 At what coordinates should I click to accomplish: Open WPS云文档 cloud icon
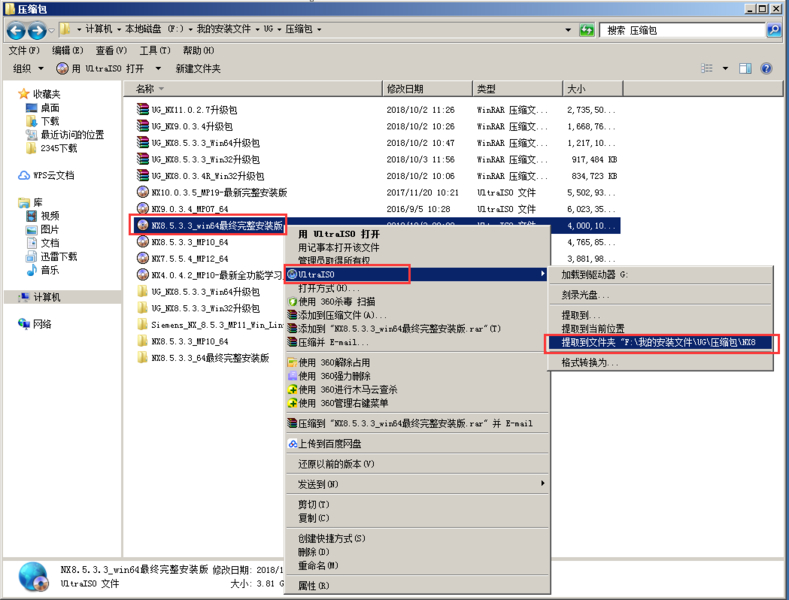point(24,175)
